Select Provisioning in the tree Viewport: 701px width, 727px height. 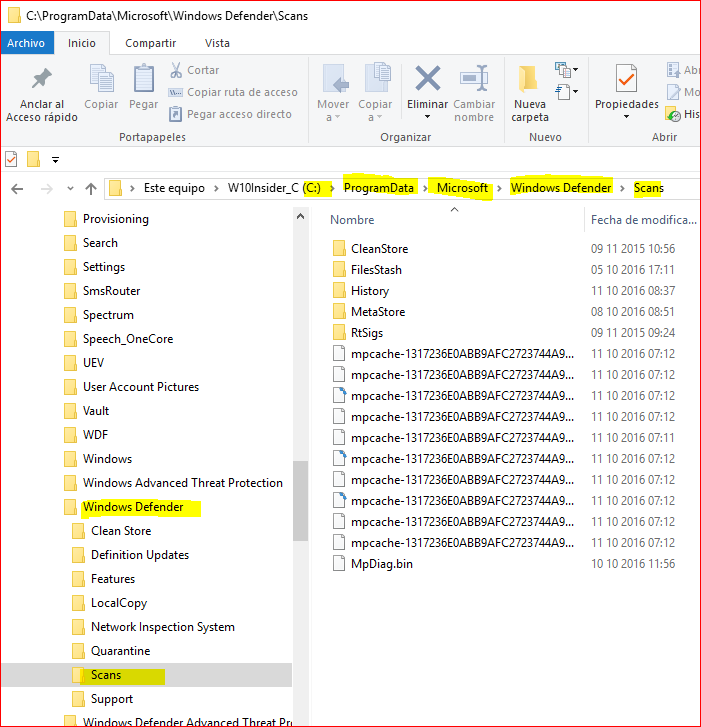pyautogui.click(x=116, y=219)
